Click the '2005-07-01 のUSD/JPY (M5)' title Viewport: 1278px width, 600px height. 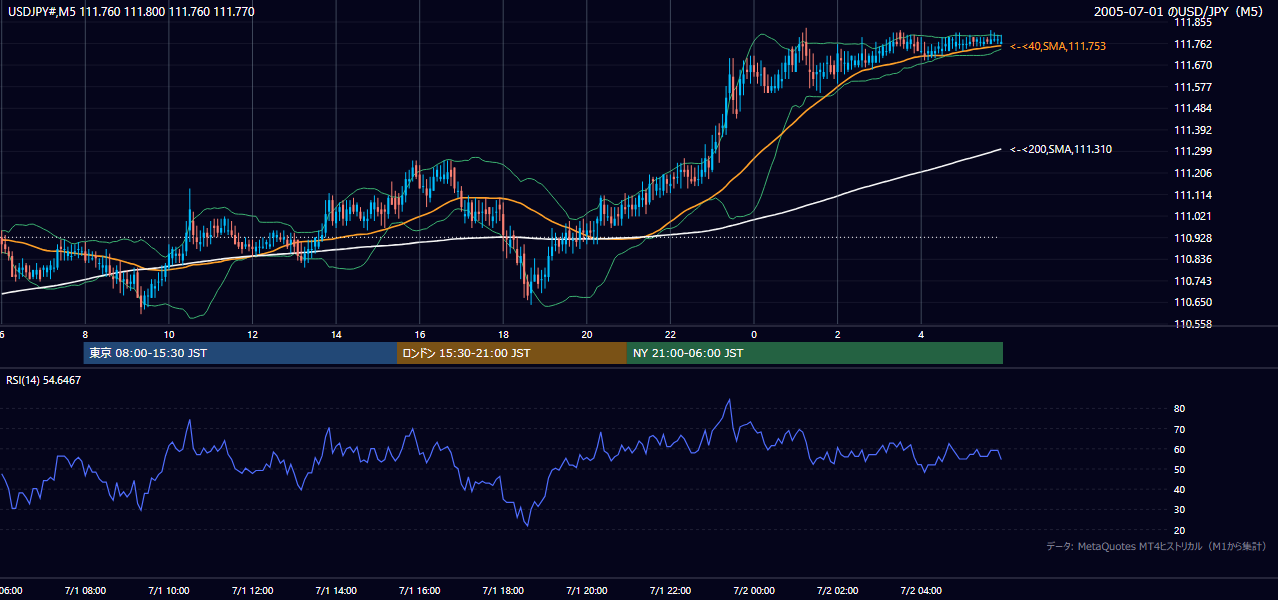[x=1180, y=12]
